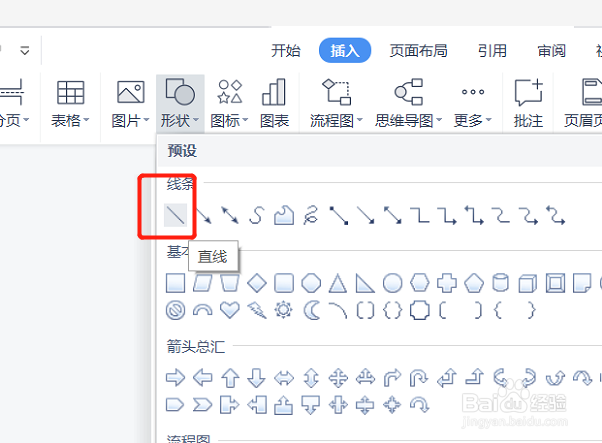Select the right block arrow
Viewport: 602px width, 443px height.
(x=175, y=378)
